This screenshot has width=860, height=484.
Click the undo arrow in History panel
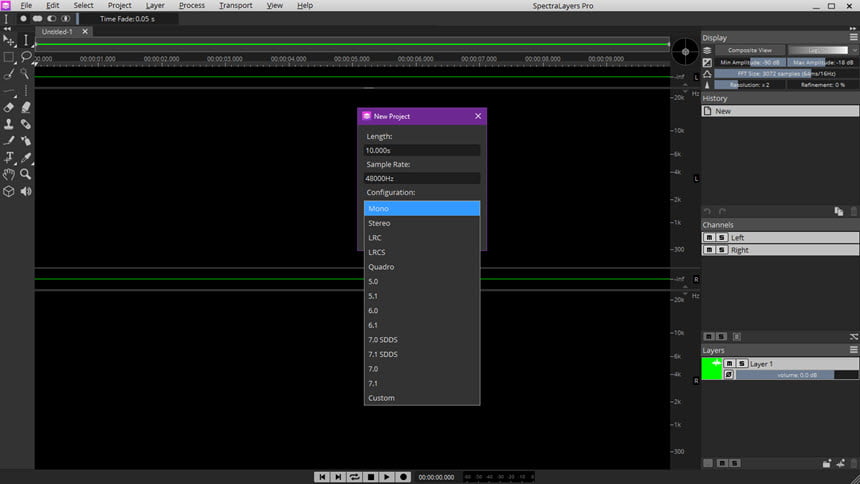[708, 212]
